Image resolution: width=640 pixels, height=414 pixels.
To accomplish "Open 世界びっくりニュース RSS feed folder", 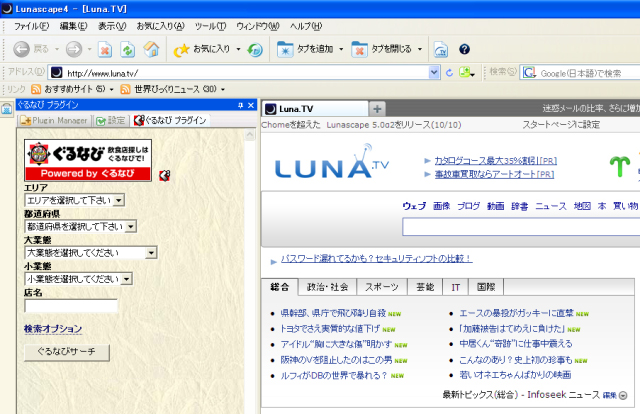I will click(x=173, y=89).
